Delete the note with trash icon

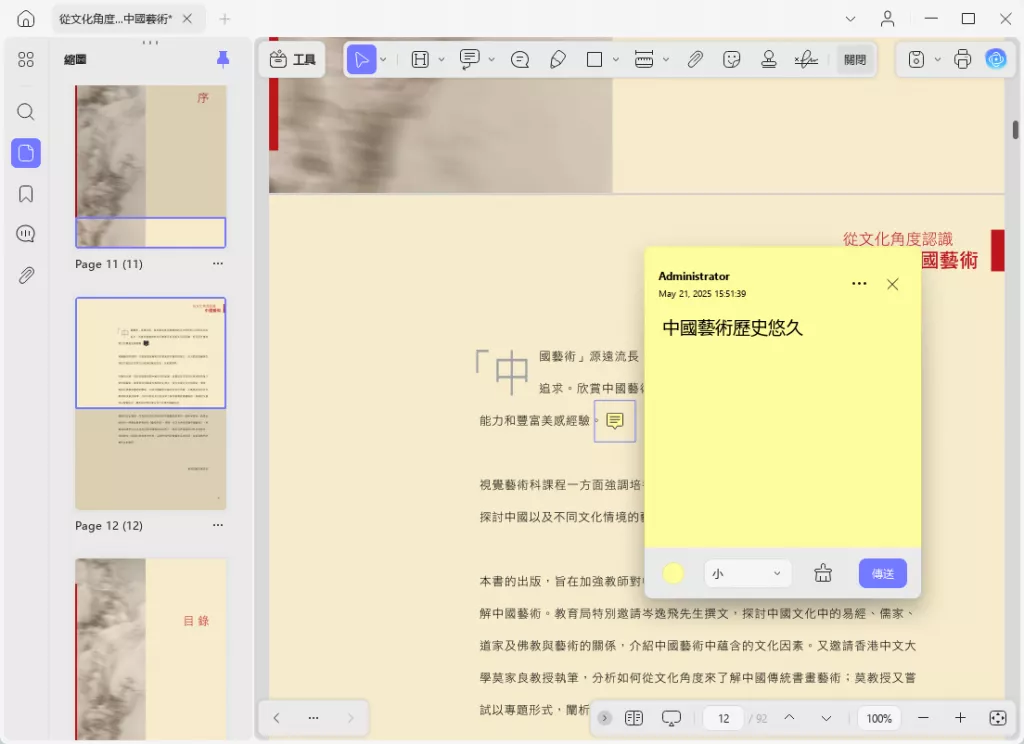[x=823, y=574]
